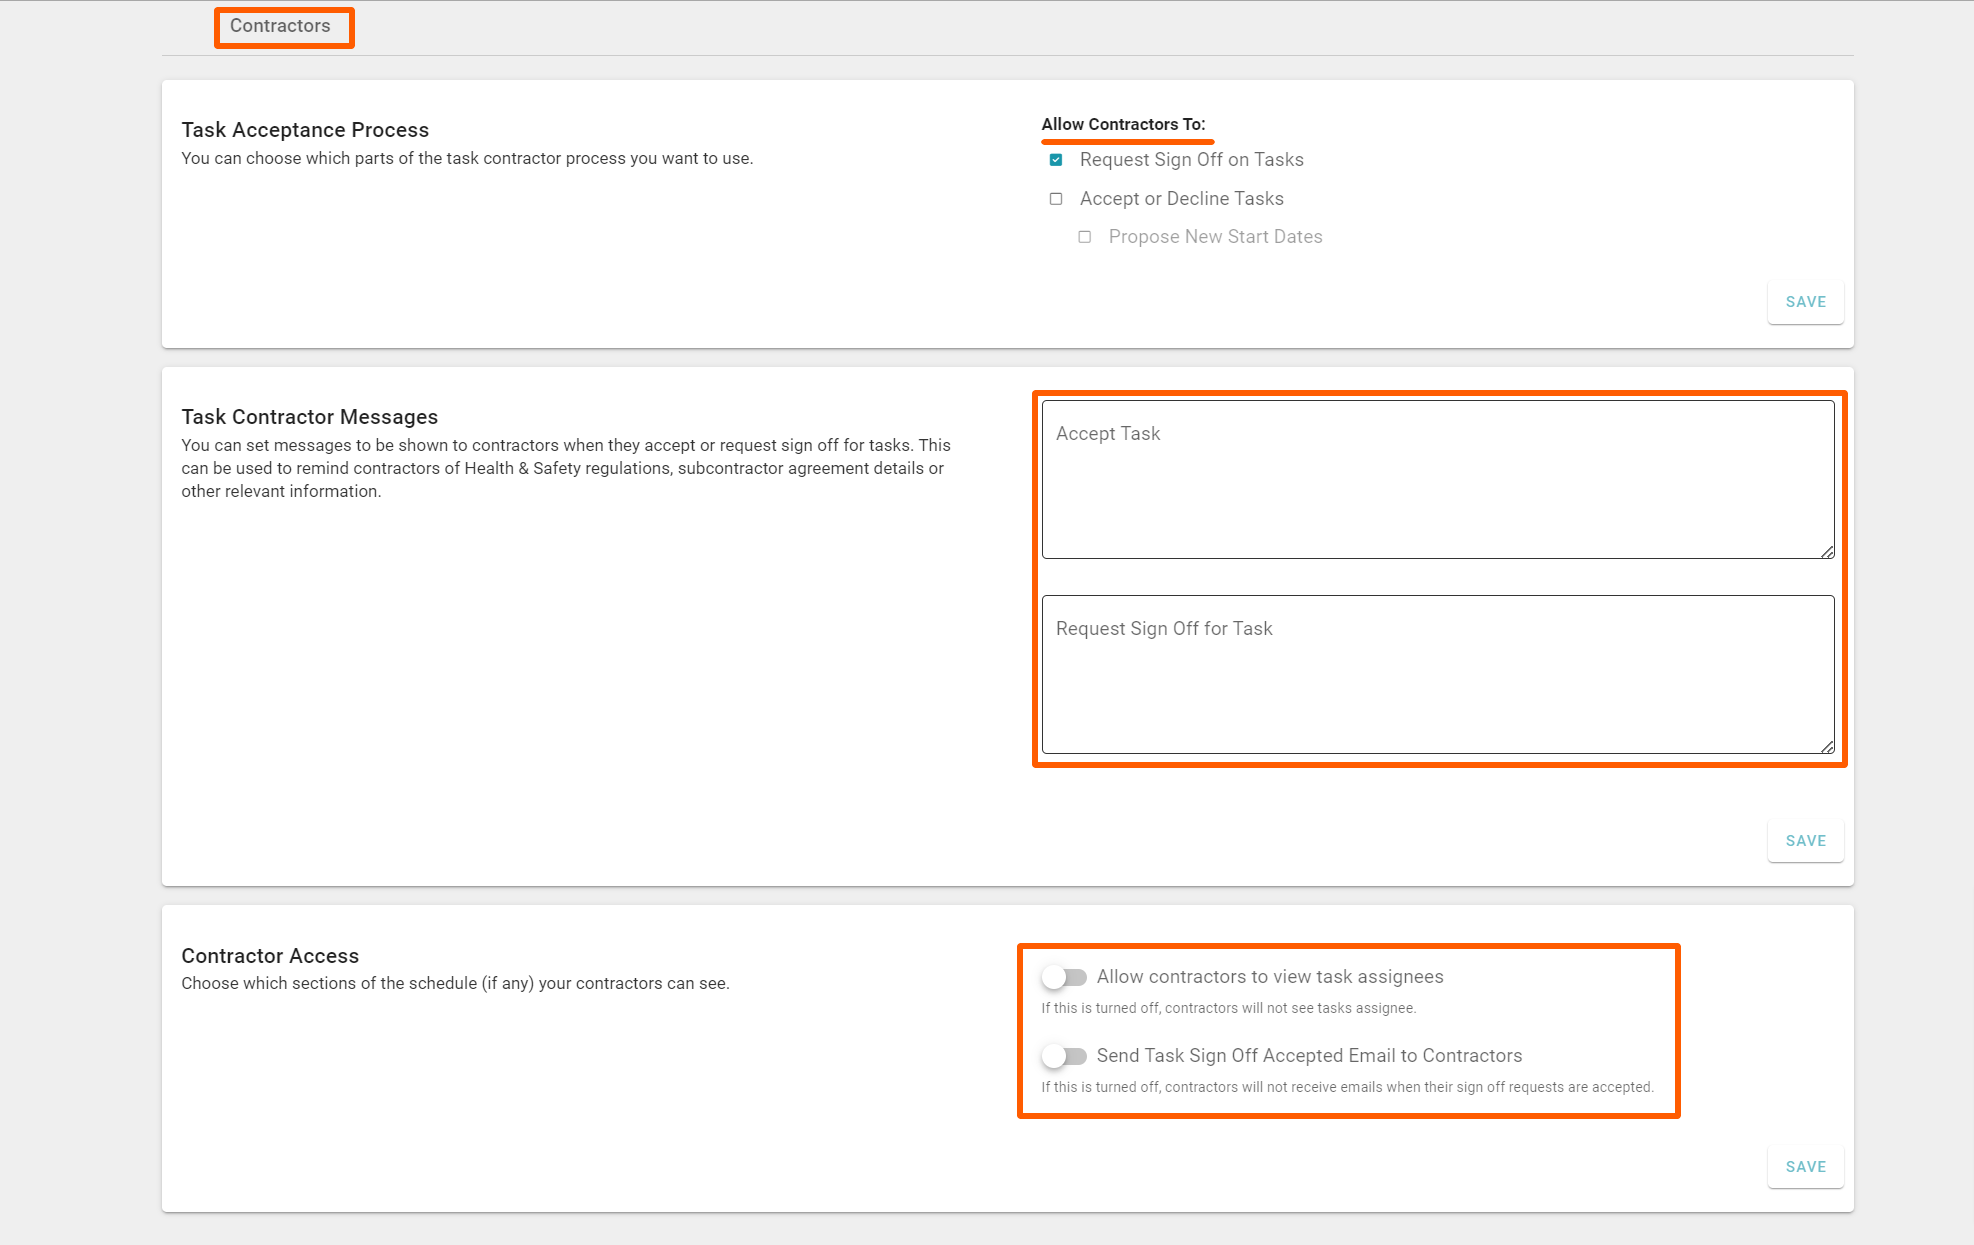Click the Allow Contractors To label
This screenshot has width=1974, height=1245.
pyautogui.click(x=1123, y=124)
